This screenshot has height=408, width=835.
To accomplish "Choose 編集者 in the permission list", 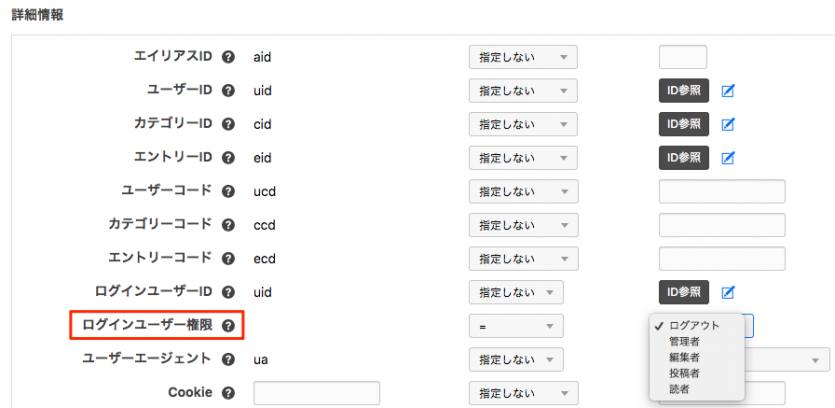I will pos(685,357).
